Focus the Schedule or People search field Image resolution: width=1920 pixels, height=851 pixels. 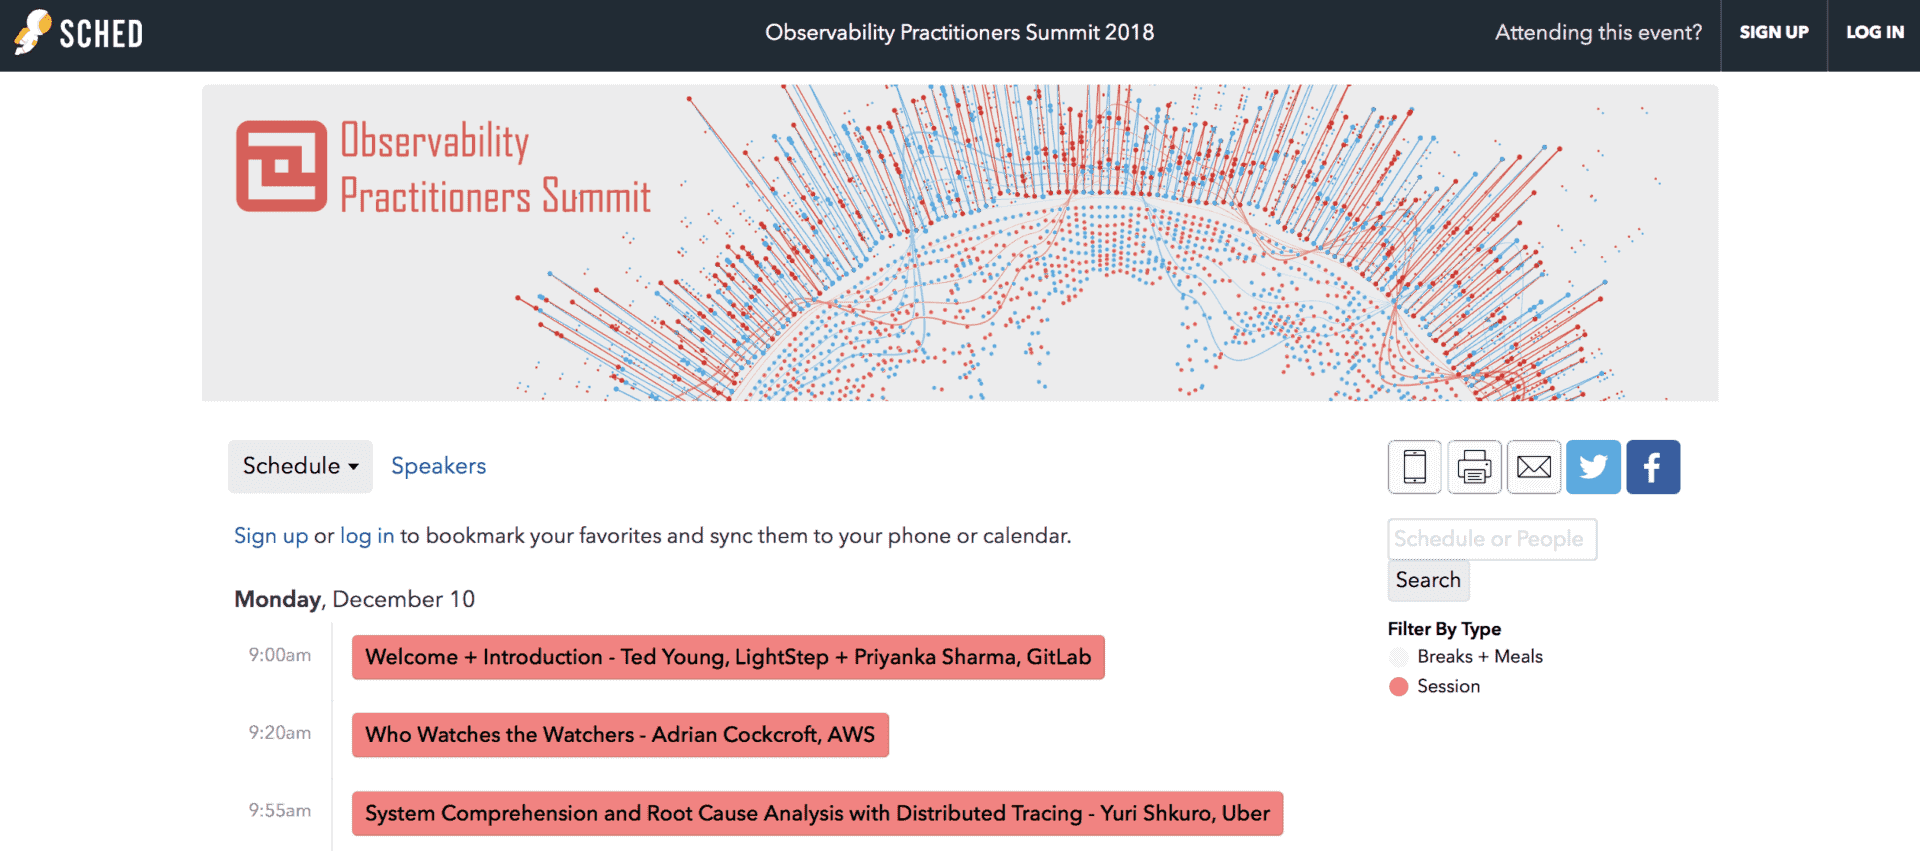(1492, 539)
